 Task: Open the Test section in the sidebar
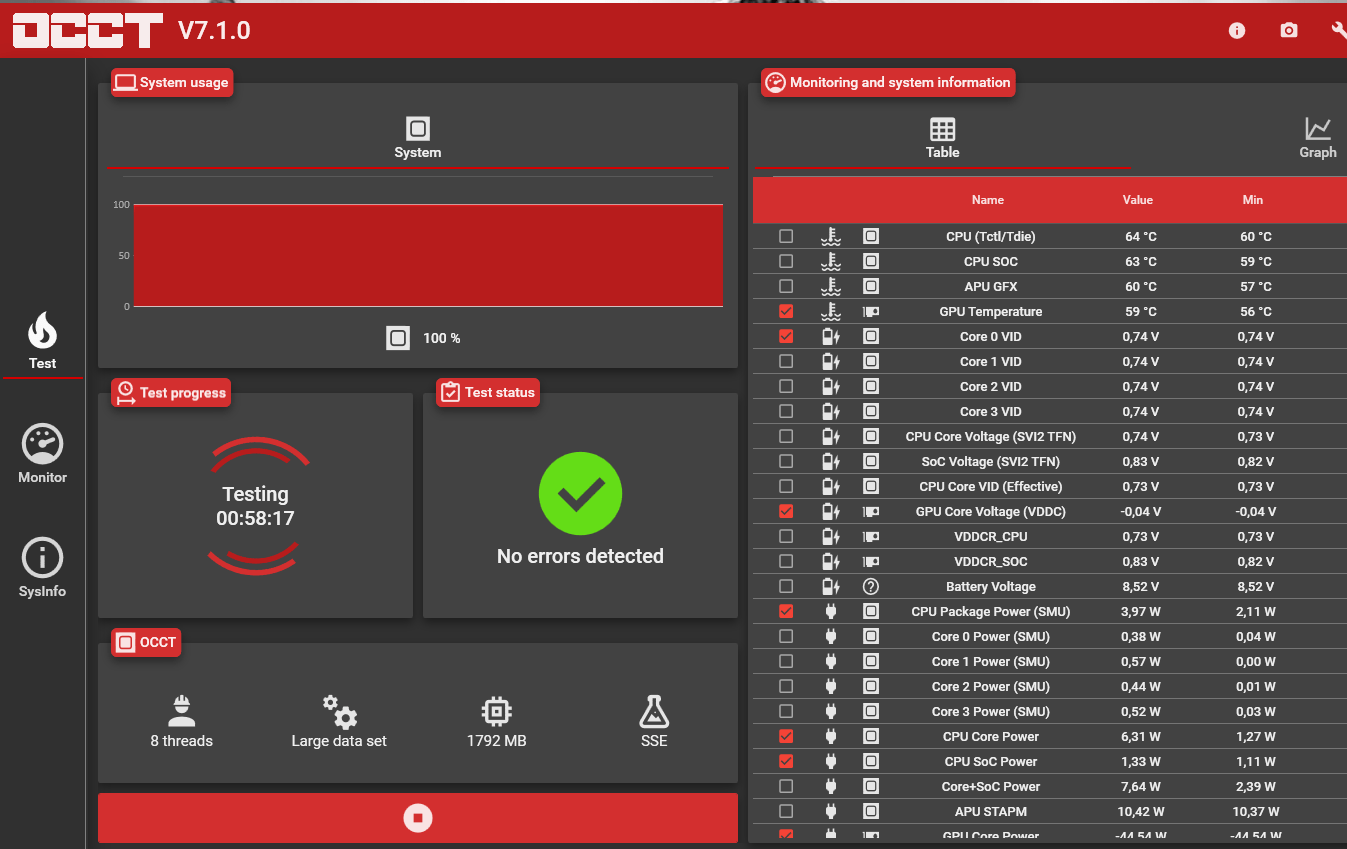(42, 341)
